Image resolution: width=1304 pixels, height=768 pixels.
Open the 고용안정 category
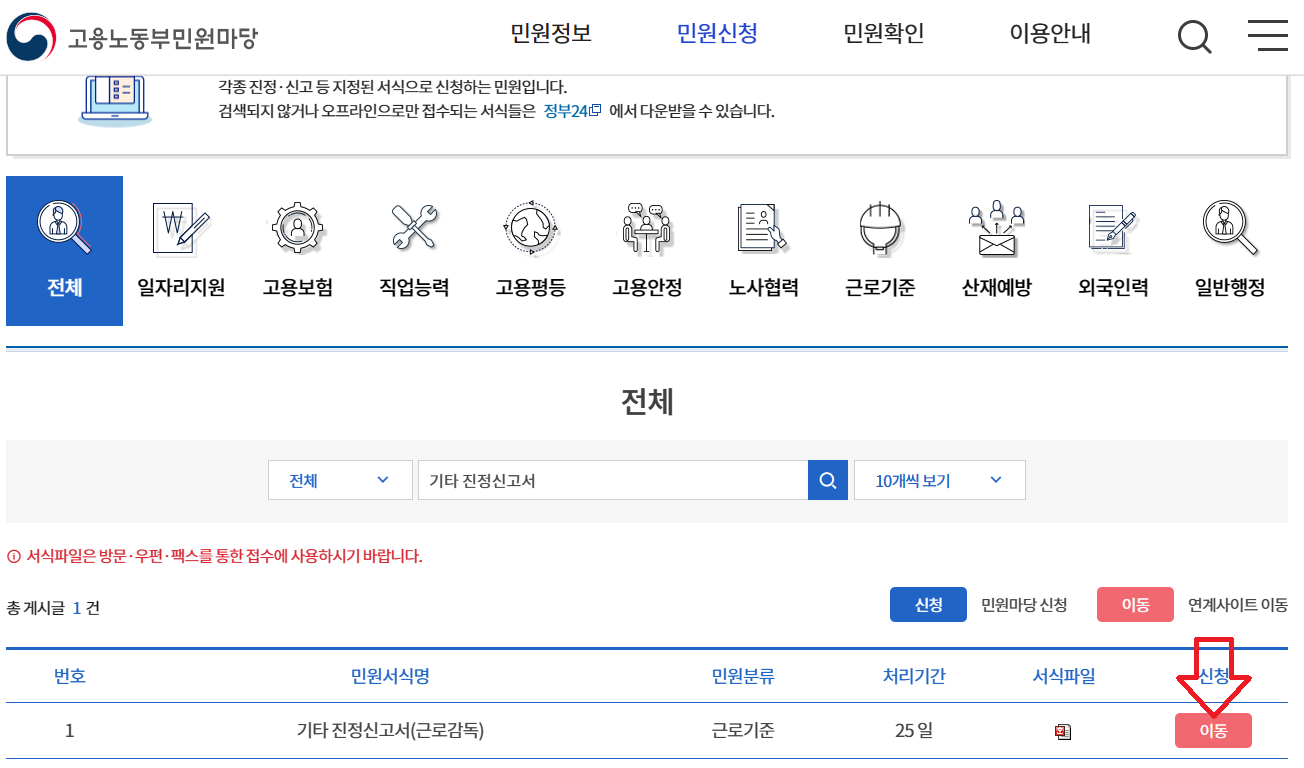point(646,245)
